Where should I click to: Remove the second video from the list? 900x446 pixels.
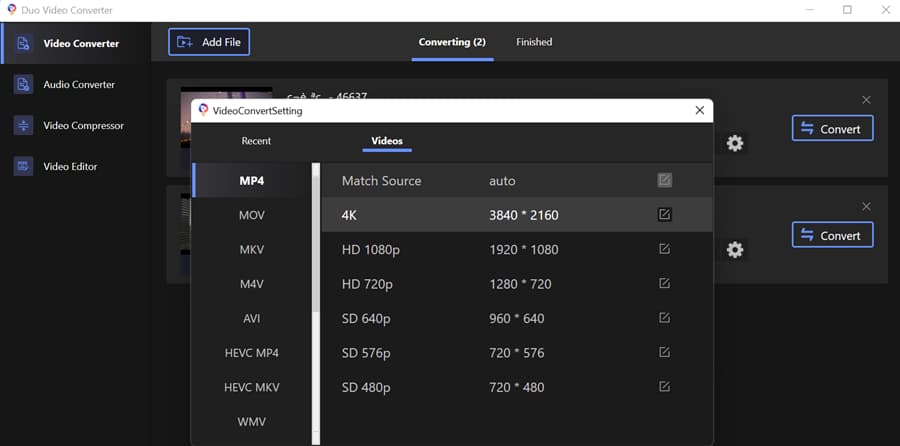(x=866, y=207)
